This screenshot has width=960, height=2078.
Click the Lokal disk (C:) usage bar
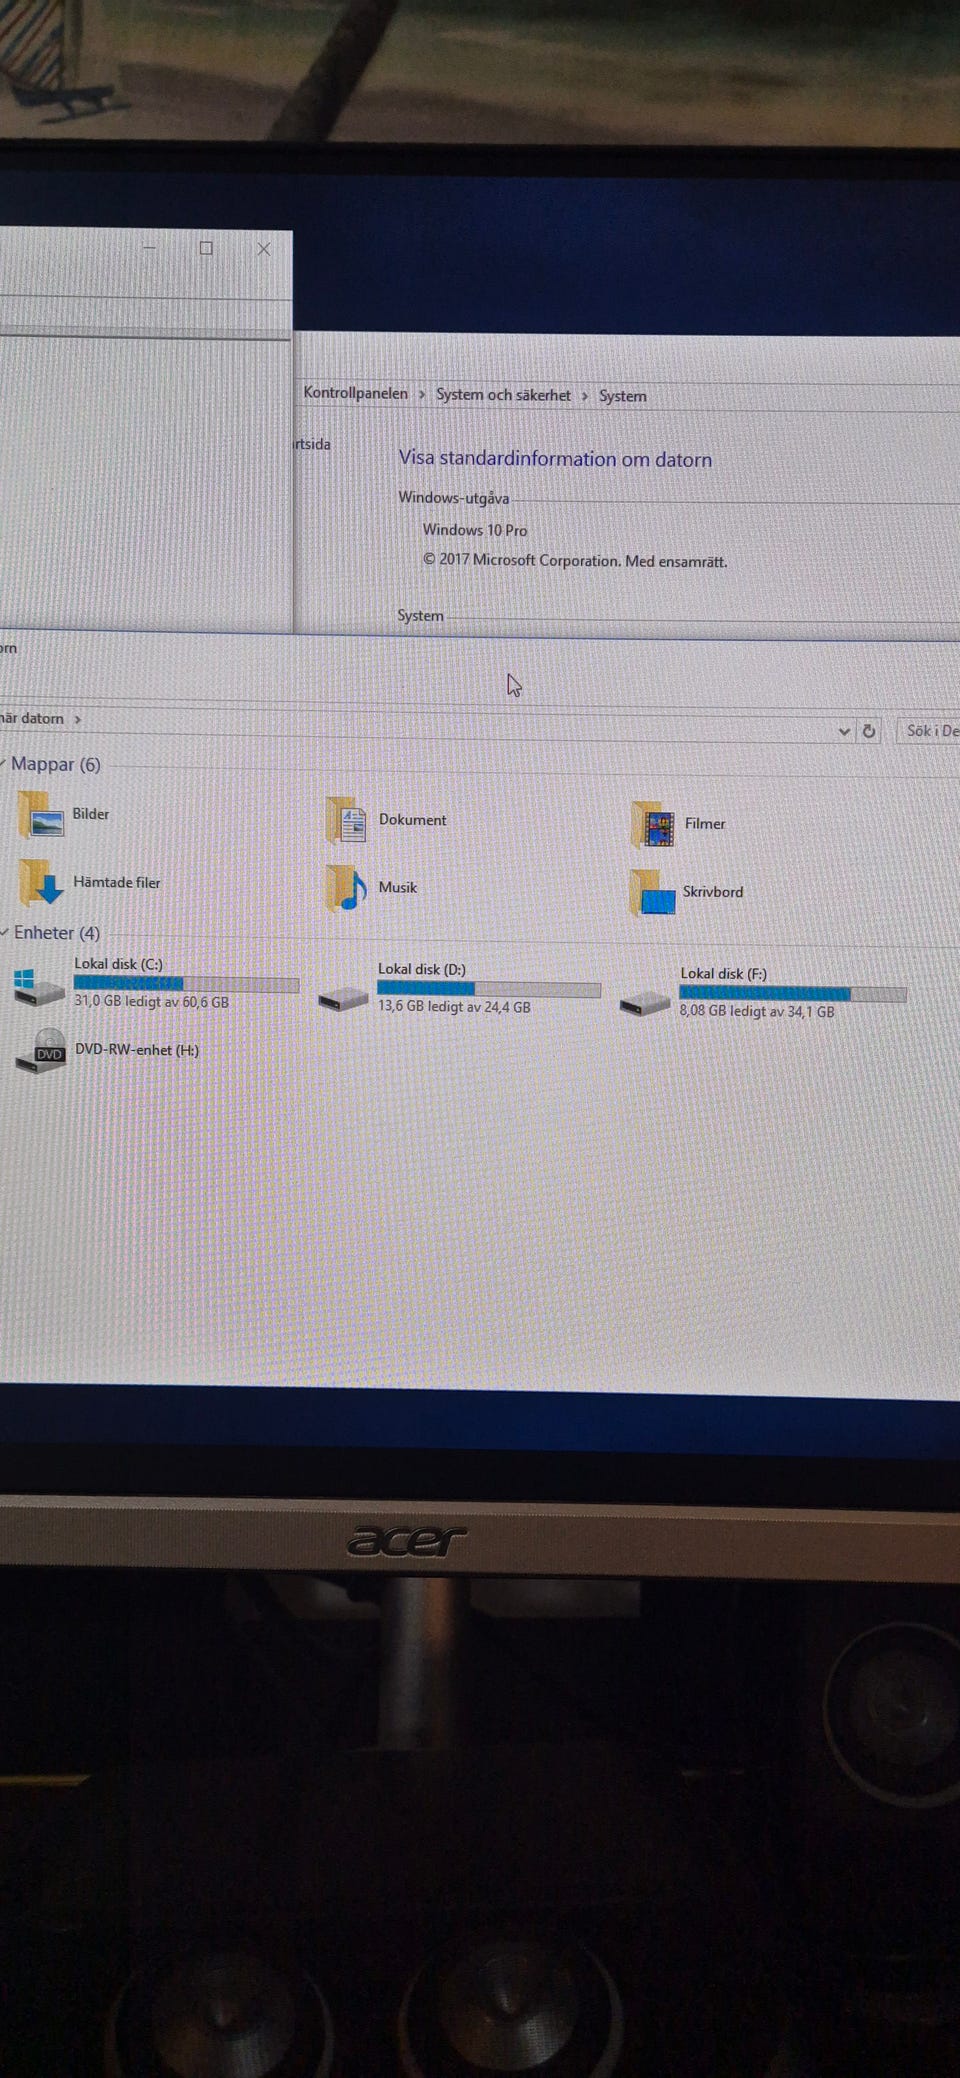pyautogui.click(x=186, y=984)
